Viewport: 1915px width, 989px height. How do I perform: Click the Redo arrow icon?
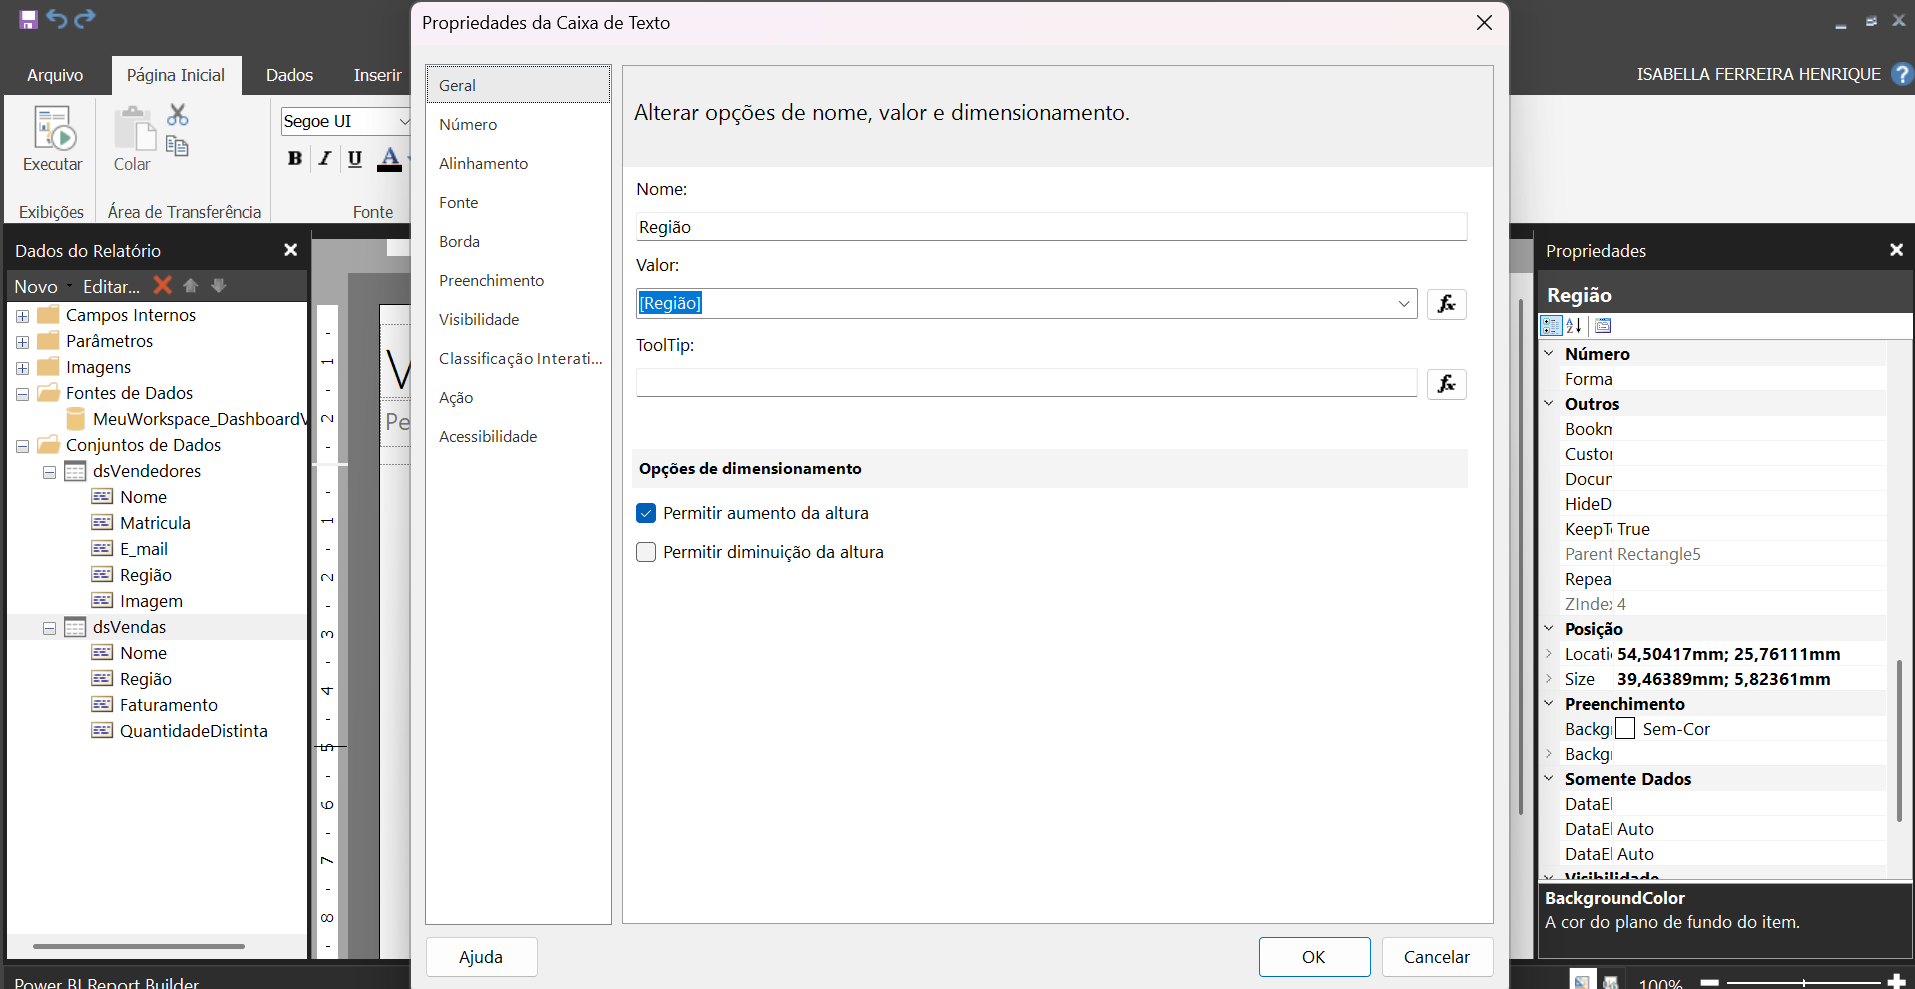pyautogui.click(x=85, y=19)
